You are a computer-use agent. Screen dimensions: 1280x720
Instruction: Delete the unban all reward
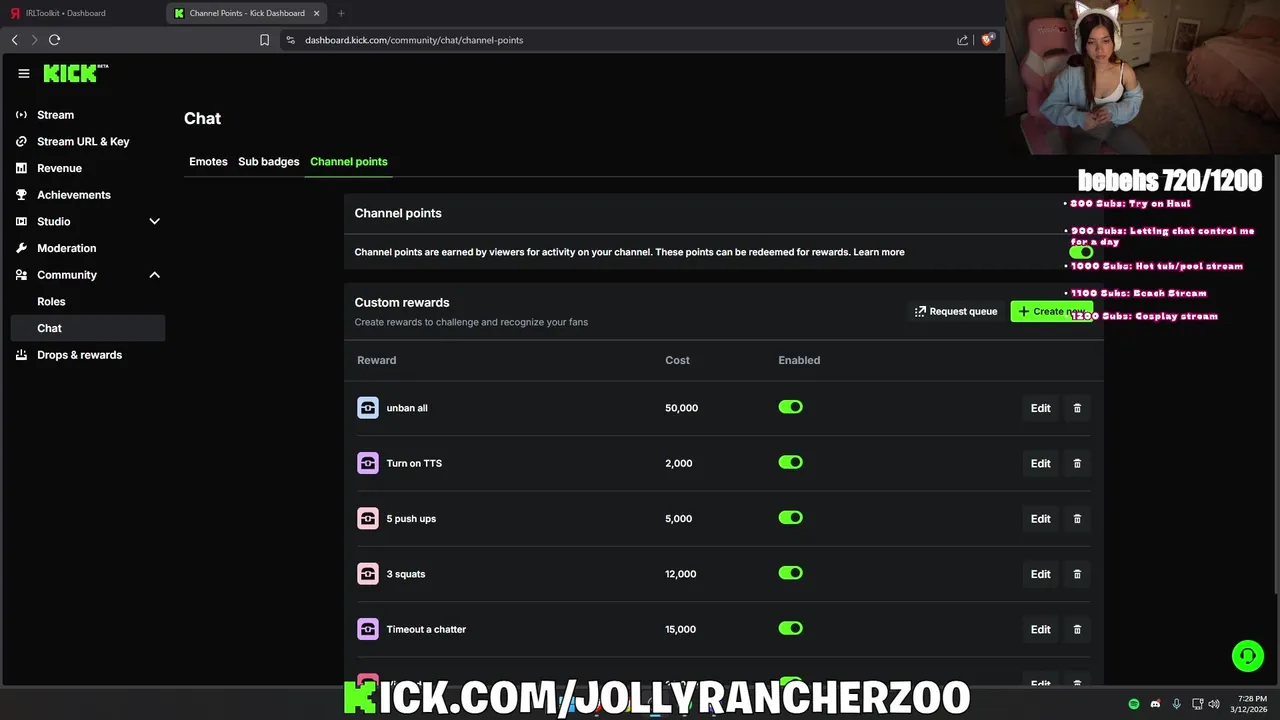click(x=1077, y=408)
